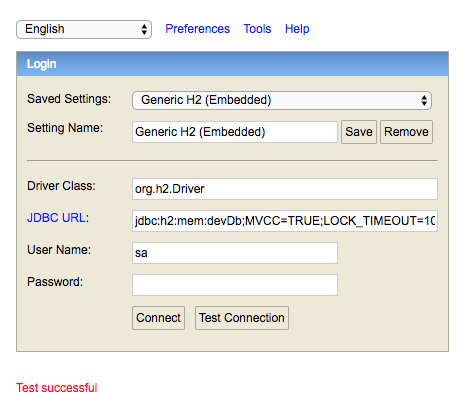The image size is (467, 412).
Task: Open the Preferences link
Action: click(197, 29)
